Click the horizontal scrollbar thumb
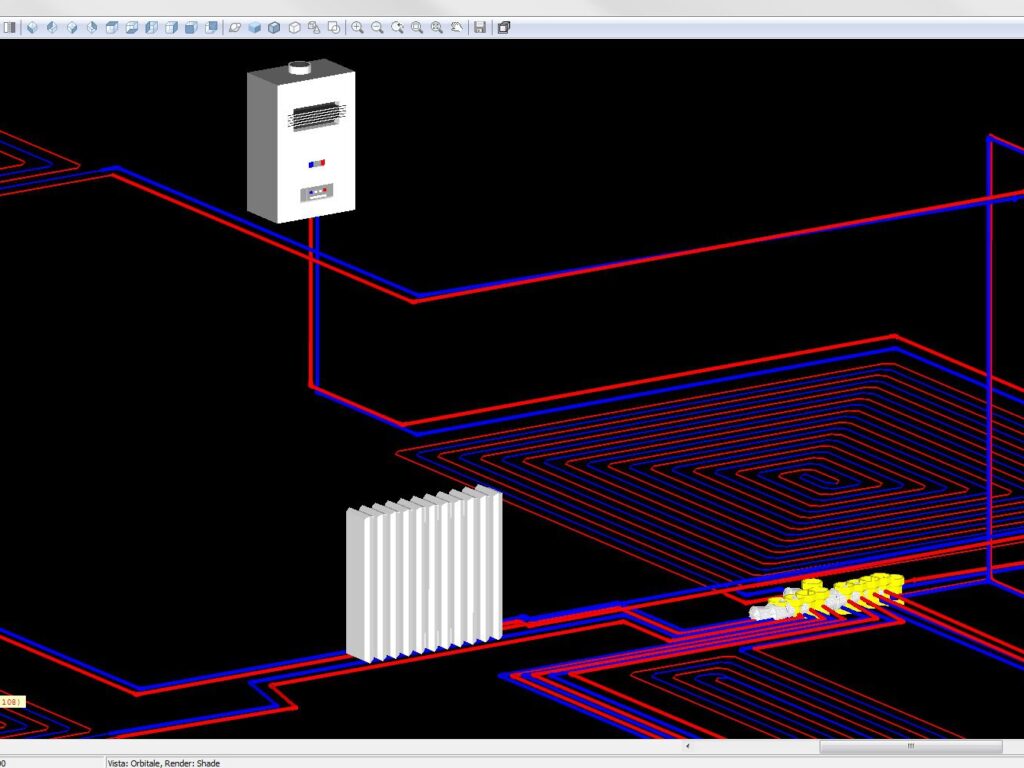The width and height of the screenshot is (1024, 768). point(910,746)
